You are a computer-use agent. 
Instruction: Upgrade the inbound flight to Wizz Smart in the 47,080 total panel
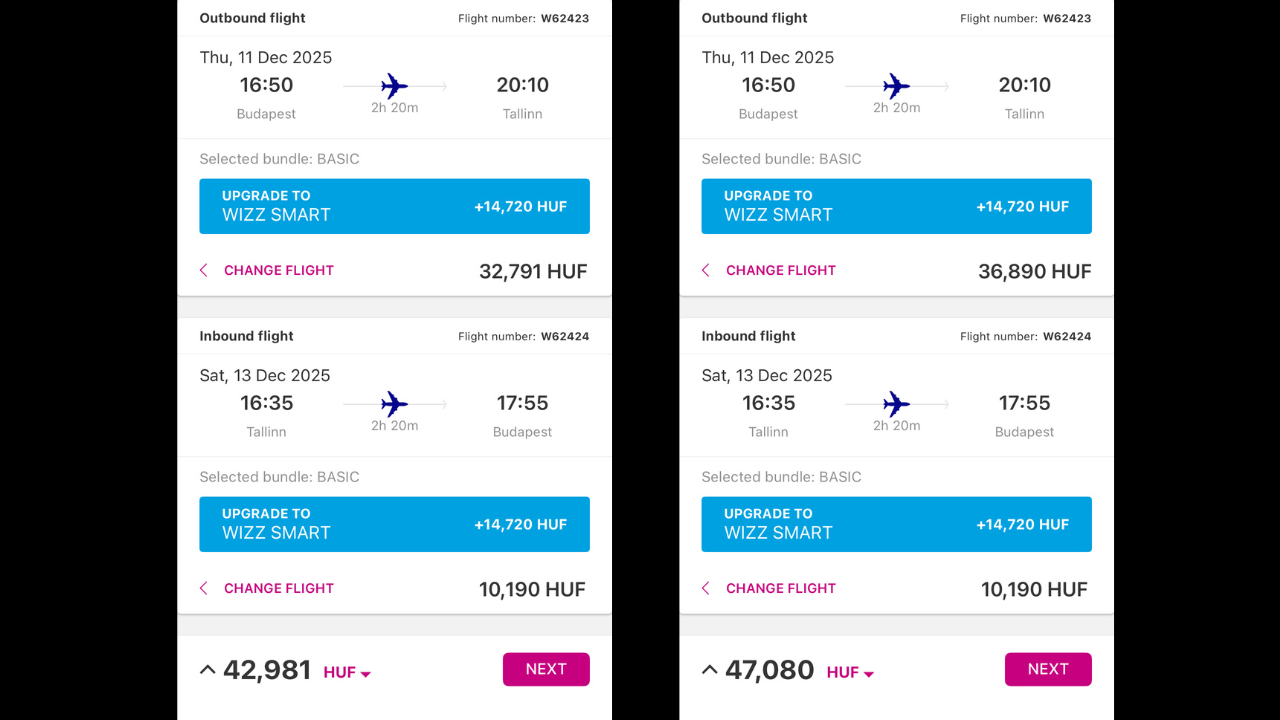[x=896, y=524]
